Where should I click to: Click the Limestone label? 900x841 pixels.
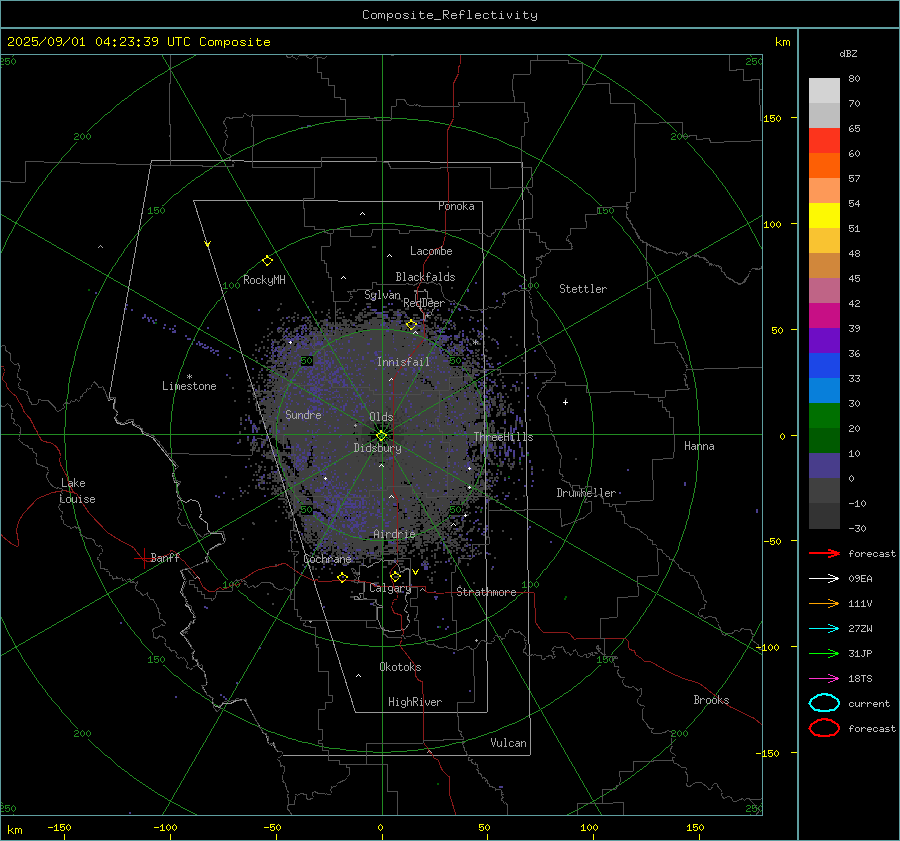189,386
